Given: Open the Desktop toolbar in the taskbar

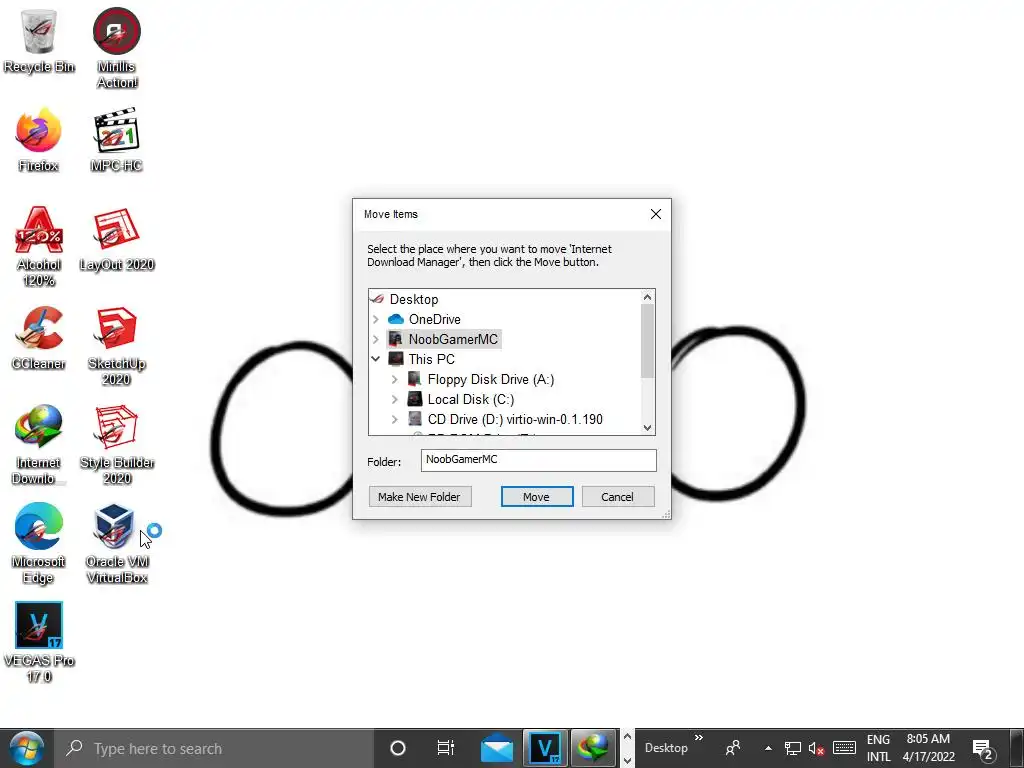Looking at the screenshot, I should click(x=666, y=748).
